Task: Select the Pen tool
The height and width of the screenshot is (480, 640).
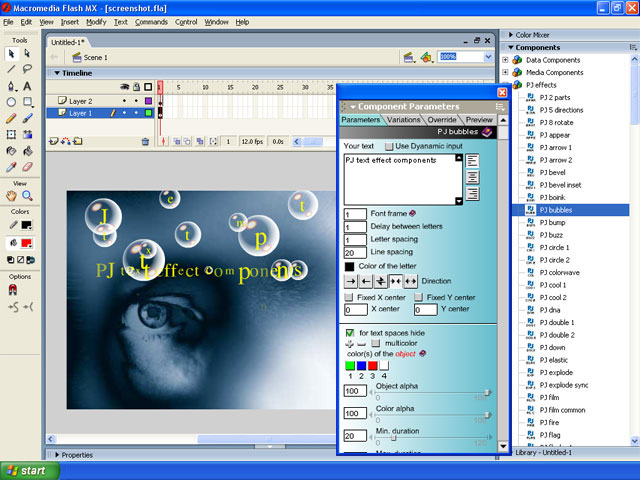Action: point(11,86)
